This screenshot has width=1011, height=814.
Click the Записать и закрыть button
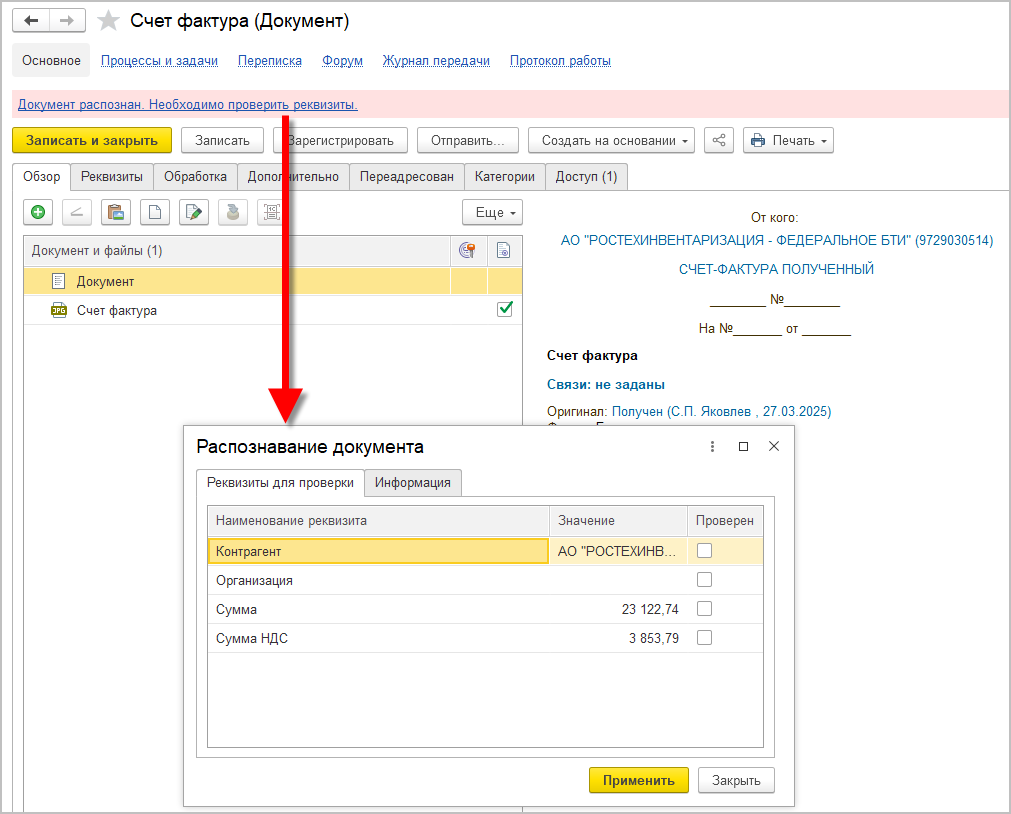pyautogui.click(x=92, y=141)
